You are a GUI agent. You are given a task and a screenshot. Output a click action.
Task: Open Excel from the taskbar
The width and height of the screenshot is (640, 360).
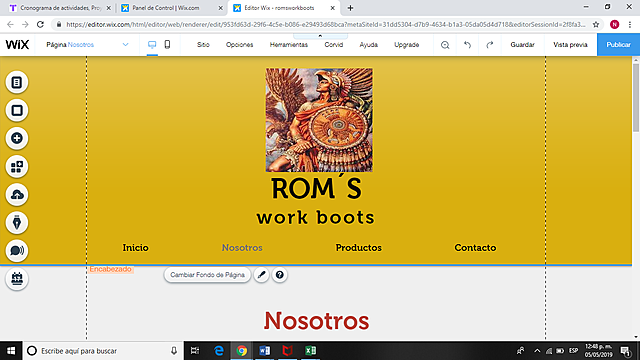[310, 351]
